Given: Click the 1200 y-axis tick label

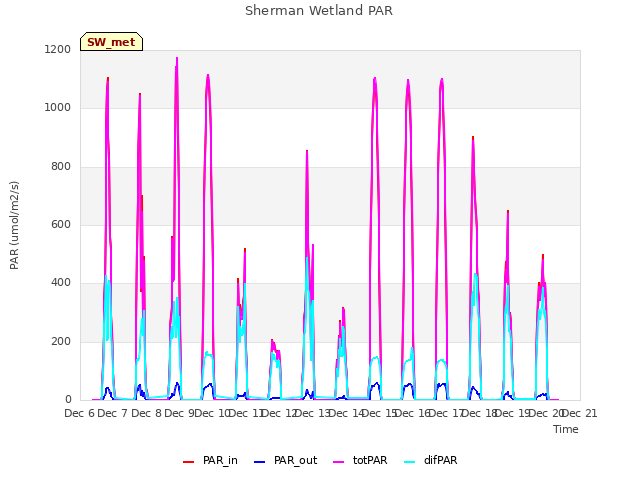Looking at the screenshot, I should click(x=58, y=49).
